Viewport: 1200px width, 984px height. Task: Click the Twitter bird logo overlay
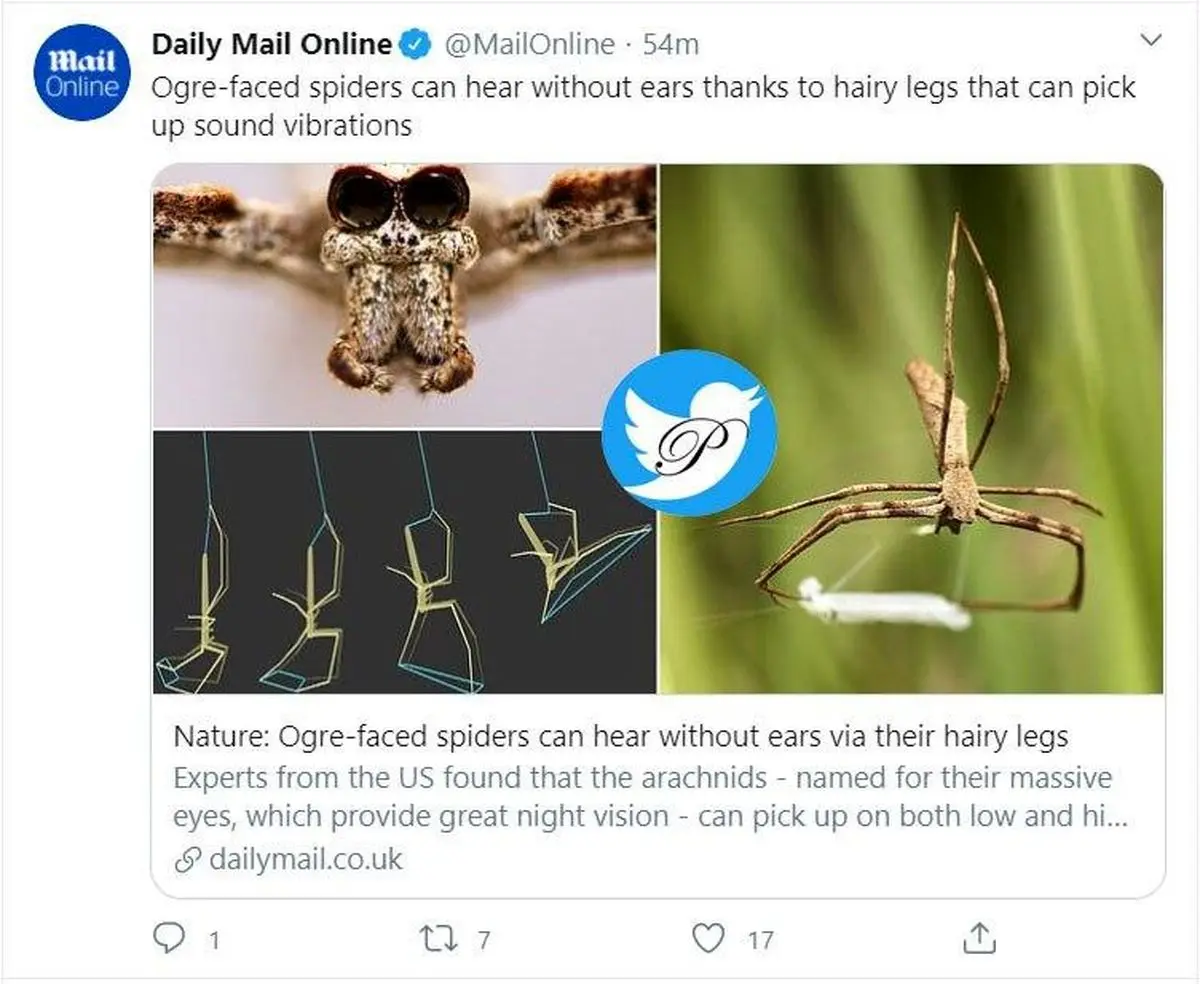[689, 433]
